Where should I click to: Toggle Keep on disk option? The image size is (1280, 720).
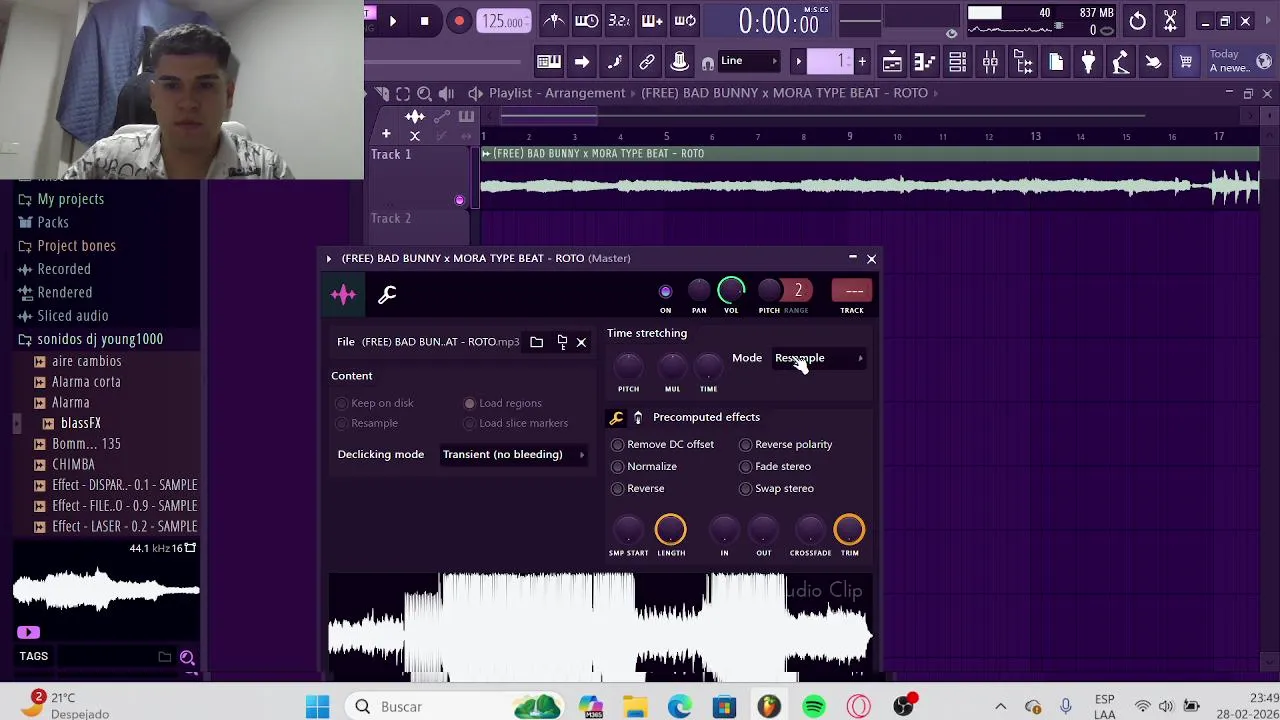click(375, 403)
